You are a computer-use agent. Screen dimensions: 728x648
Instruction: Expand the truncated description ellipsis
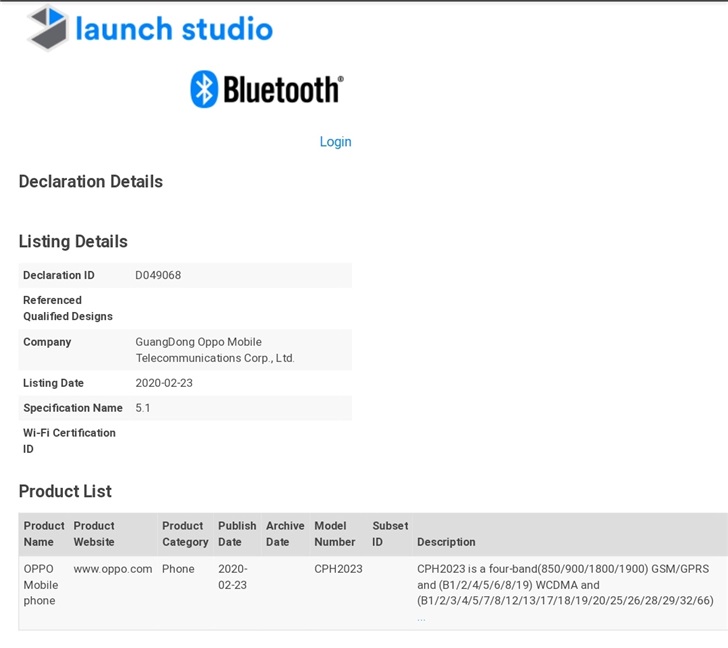(421, 619)
